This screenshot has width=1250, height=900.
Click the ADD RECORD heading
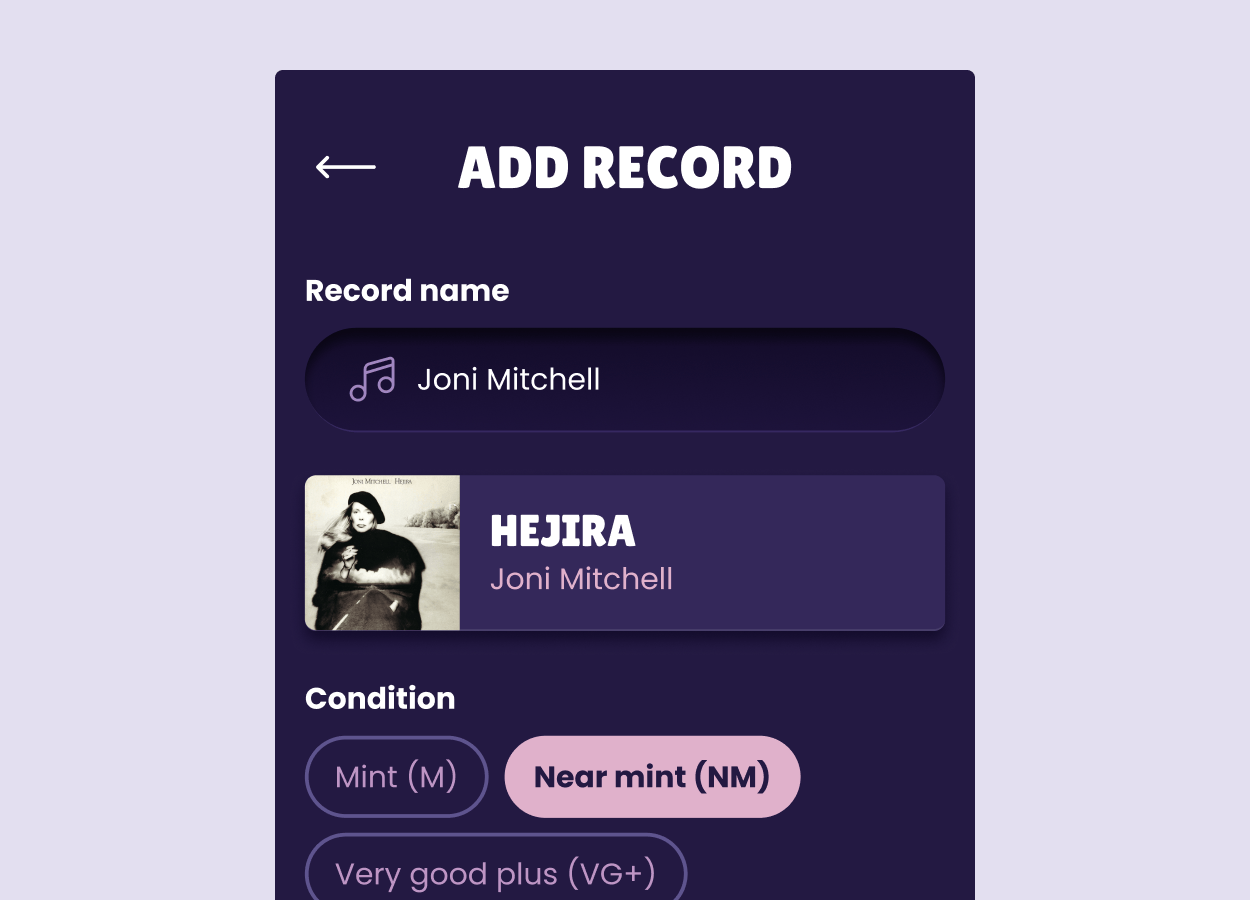point(625,168)
